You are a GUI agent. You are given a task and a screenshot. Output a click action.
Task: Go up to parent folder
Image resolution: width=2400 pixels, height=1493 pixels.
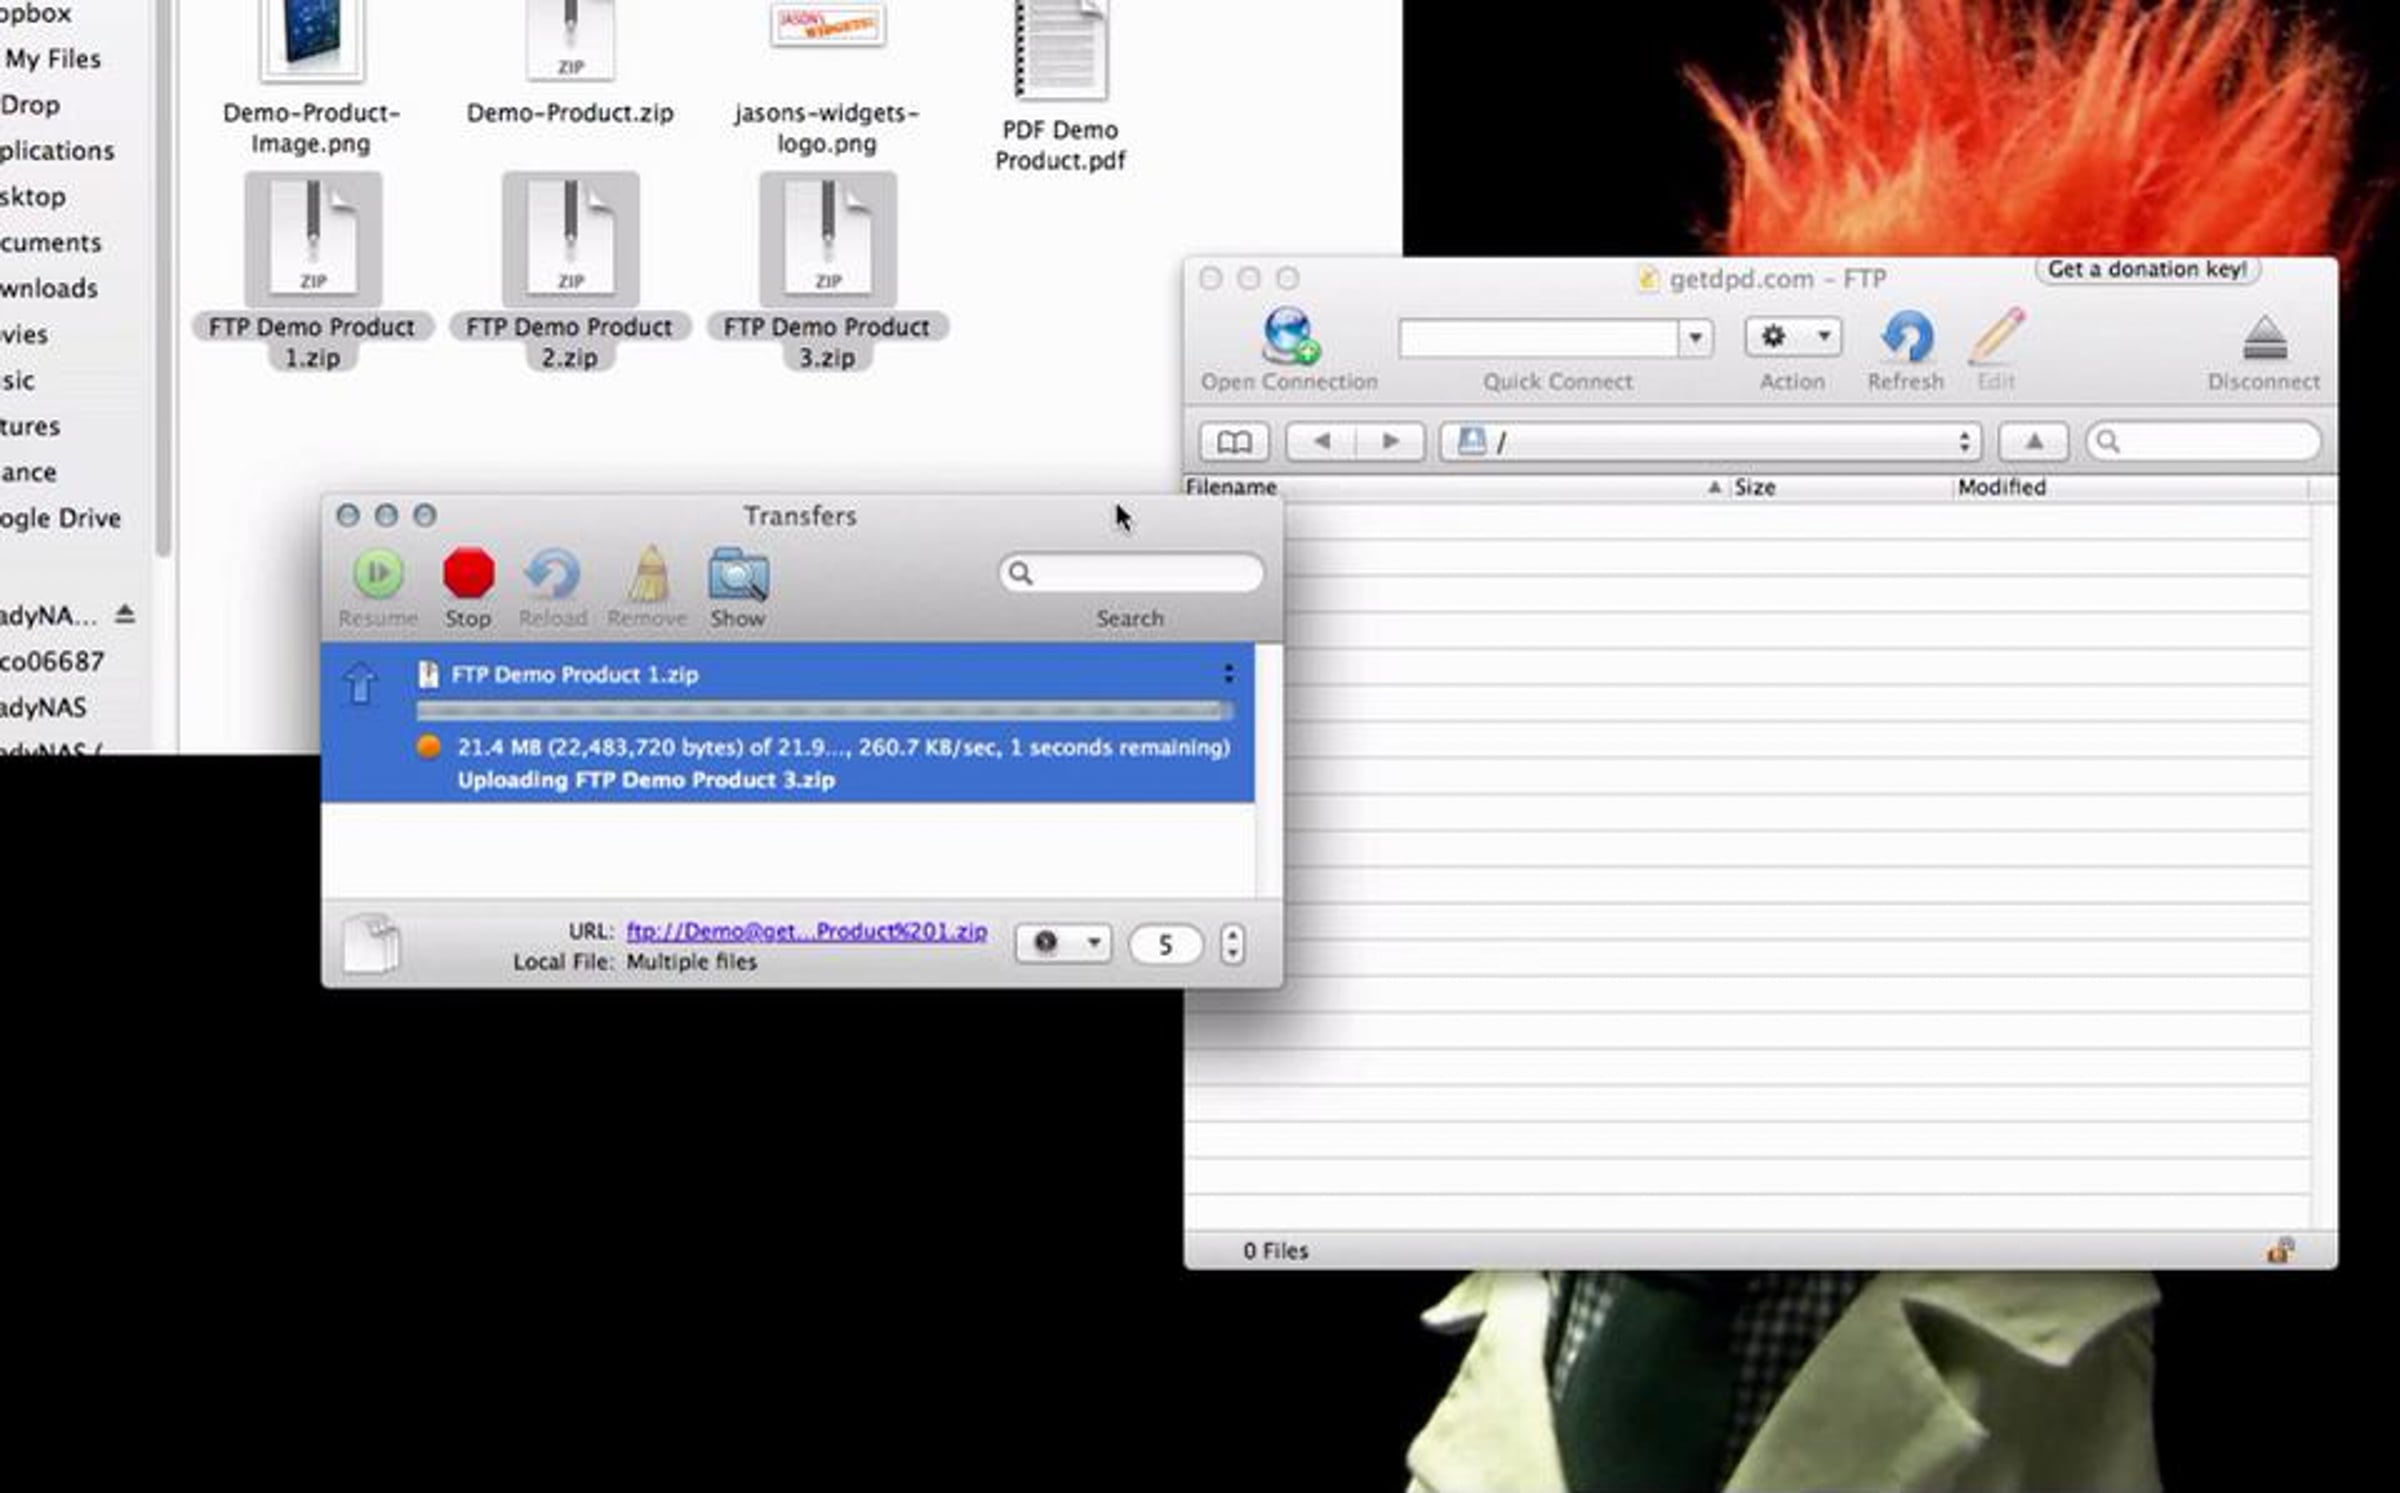point(2033,442)
